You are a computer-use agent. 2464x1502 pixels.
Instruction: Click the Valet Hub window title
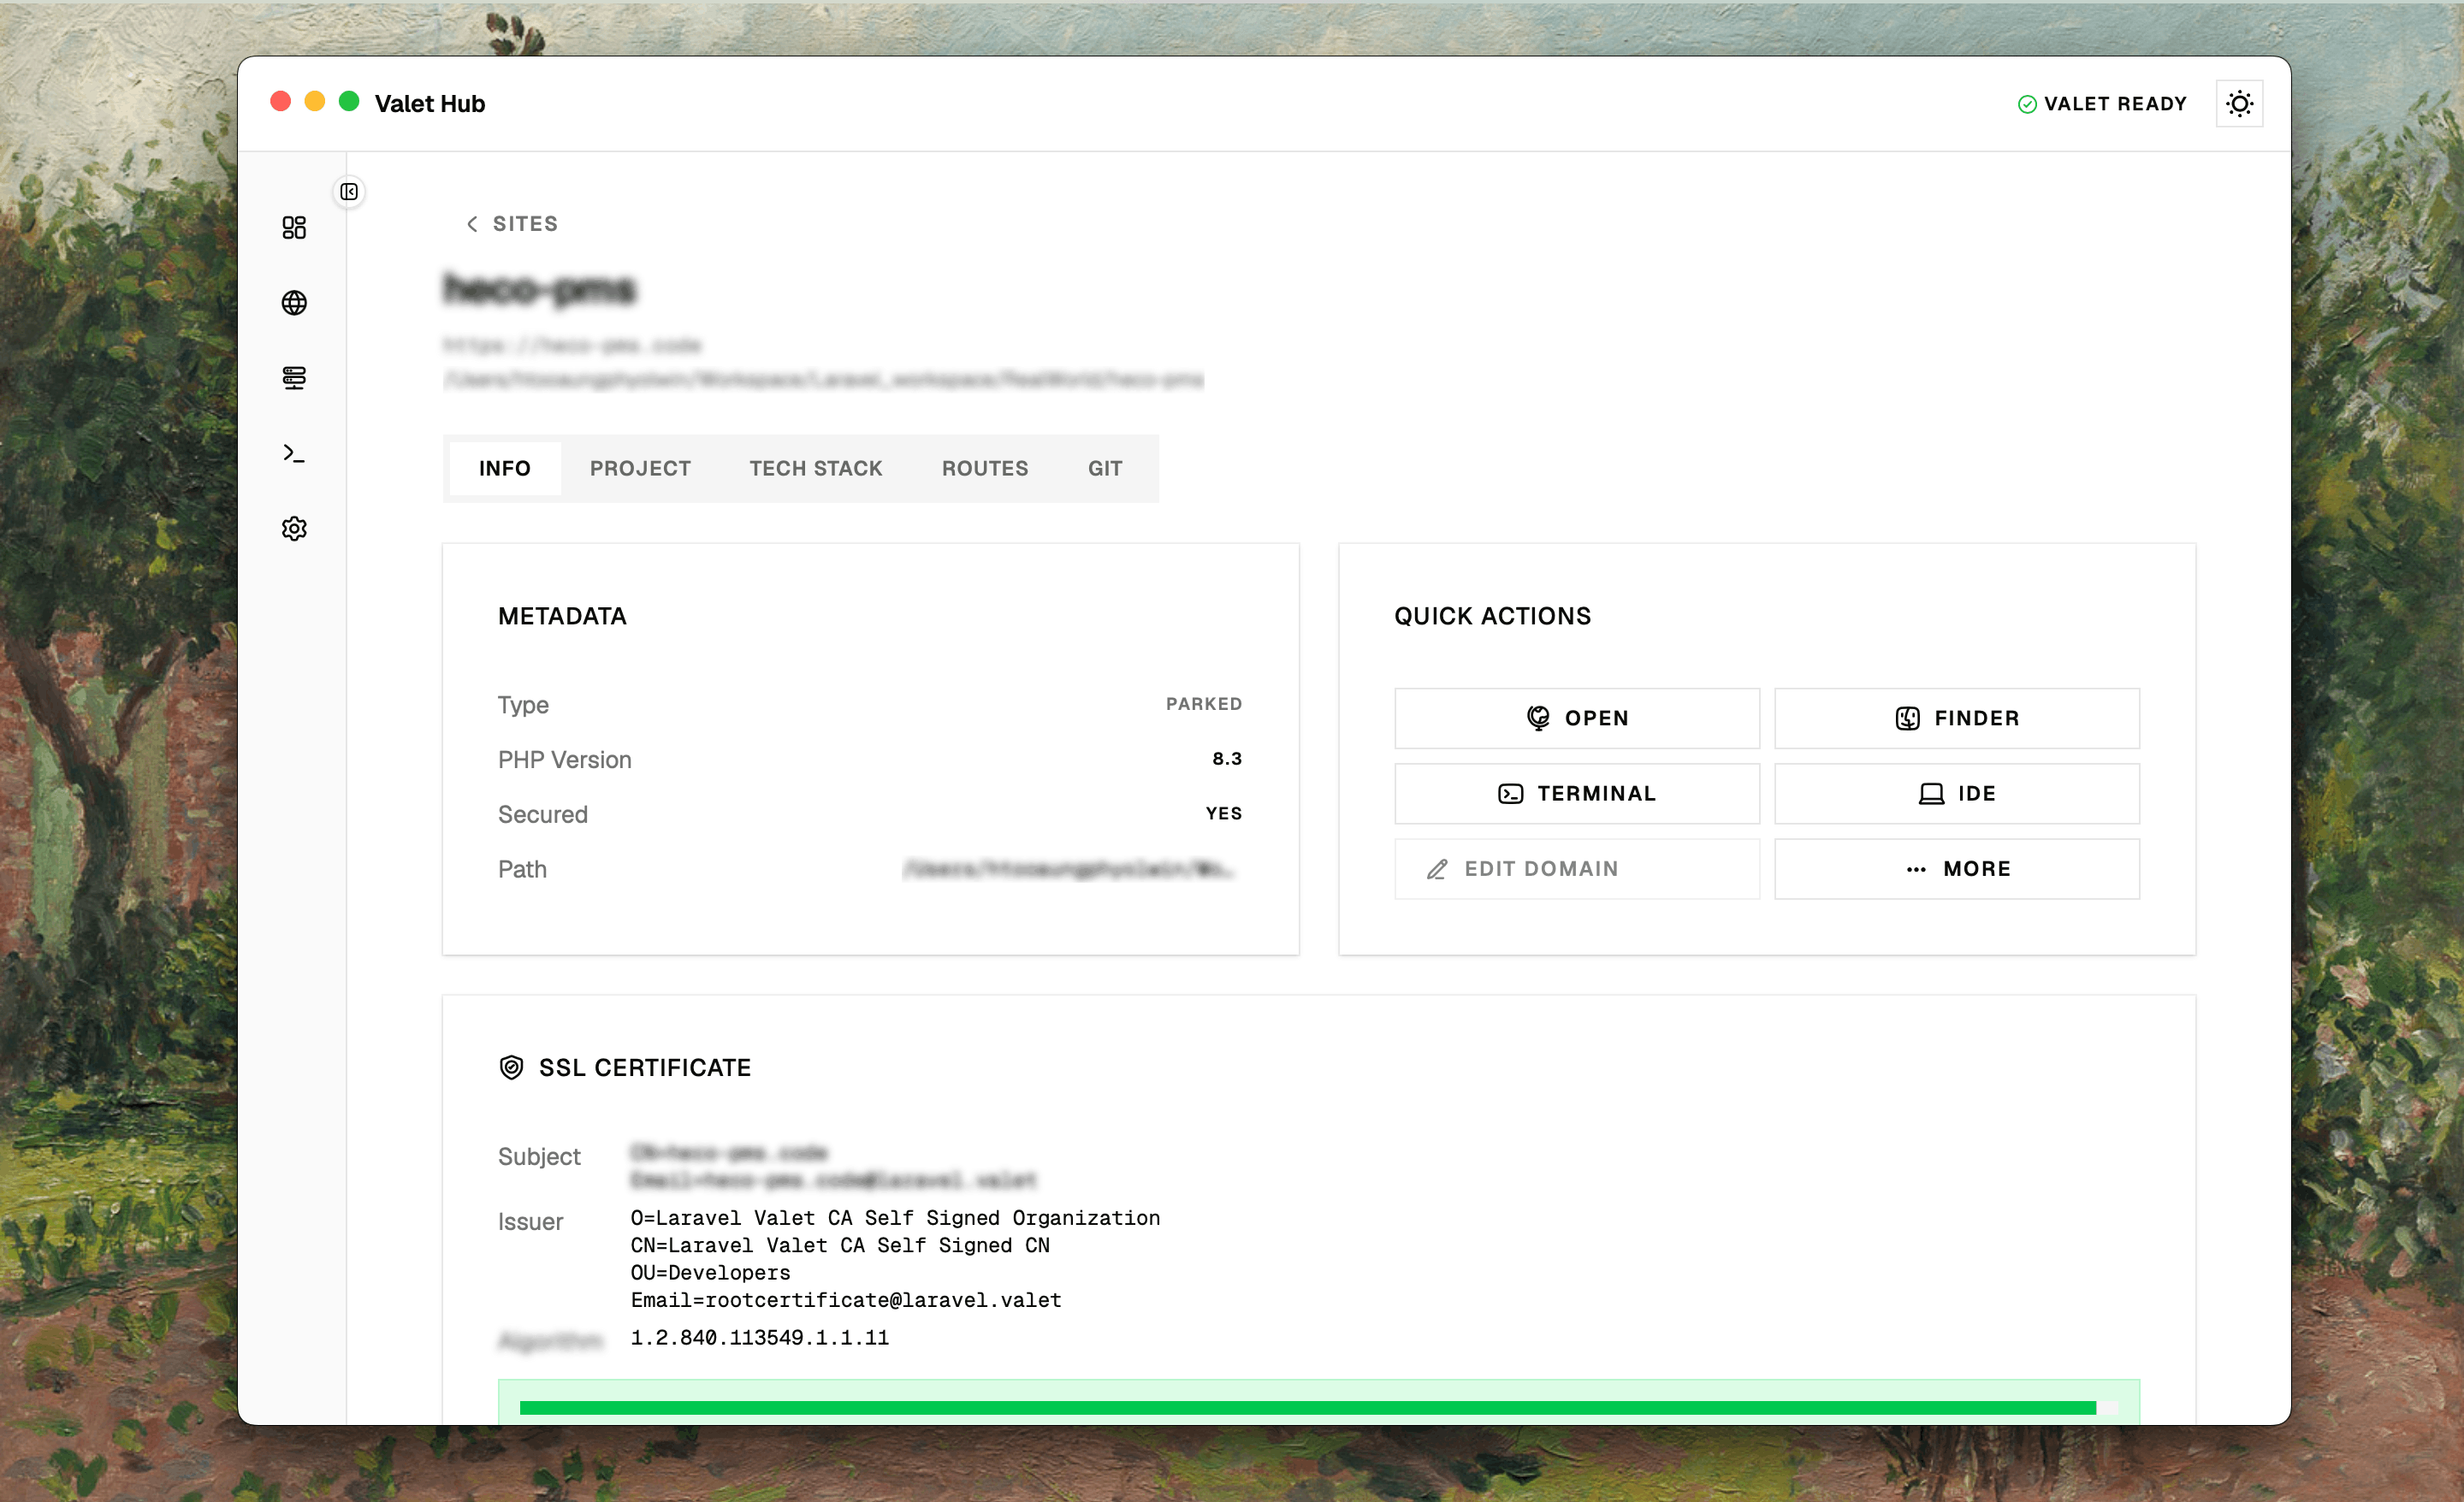[x=430, y=104]
